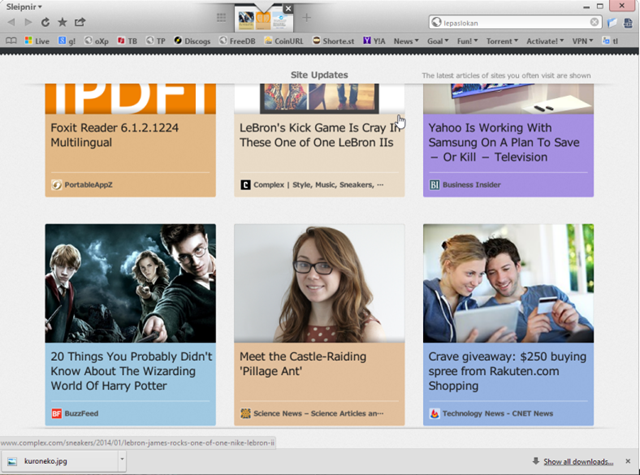This screenshot has height=475, width=640.
Task: Open the TP bookmark
Action: (x=156, y=41)
